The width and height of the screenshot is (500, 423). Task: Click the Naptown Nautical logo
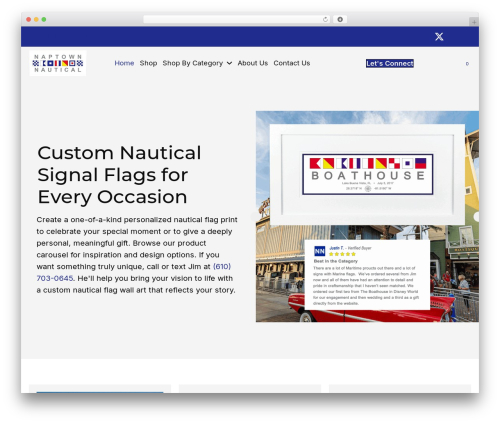[x=58, y=63]
